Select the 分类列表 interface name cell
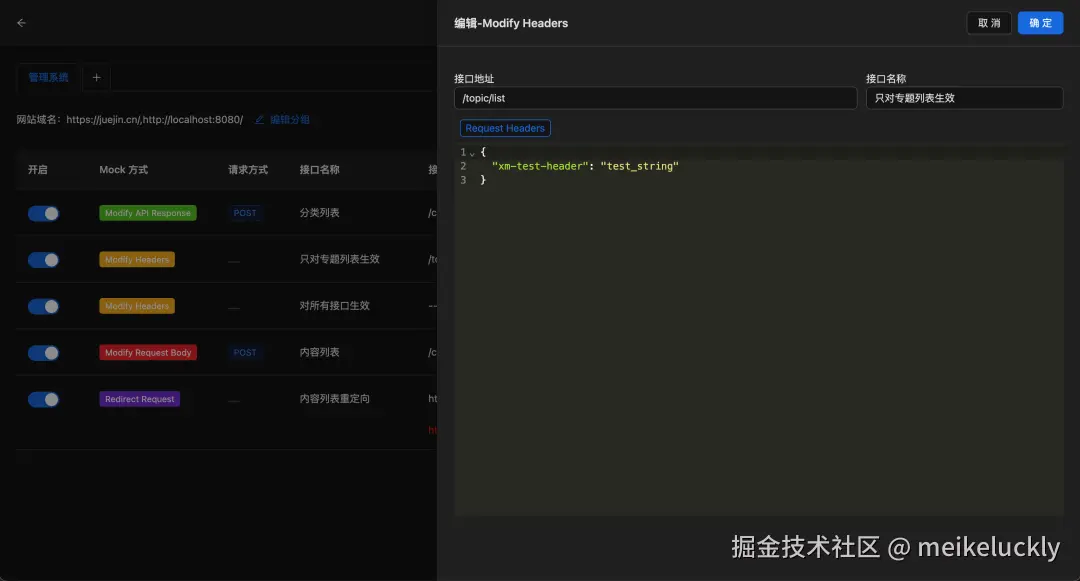The width and height of the screenshot is (1080, 581). (320, 213)
